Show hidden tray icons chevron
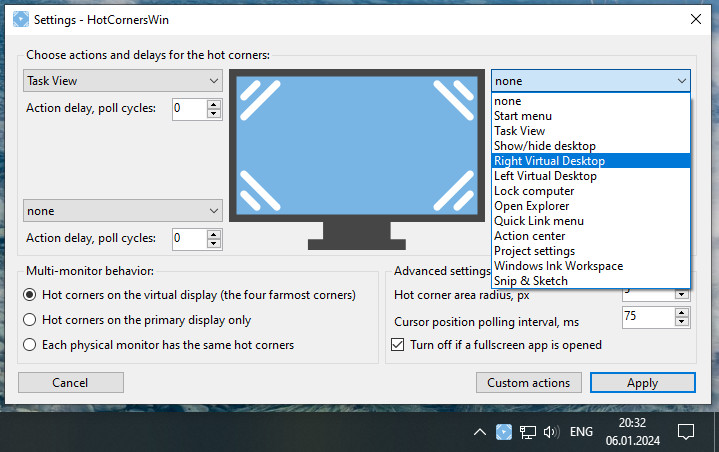Screen dimensions: 719x452 click(x=480, y=432)
